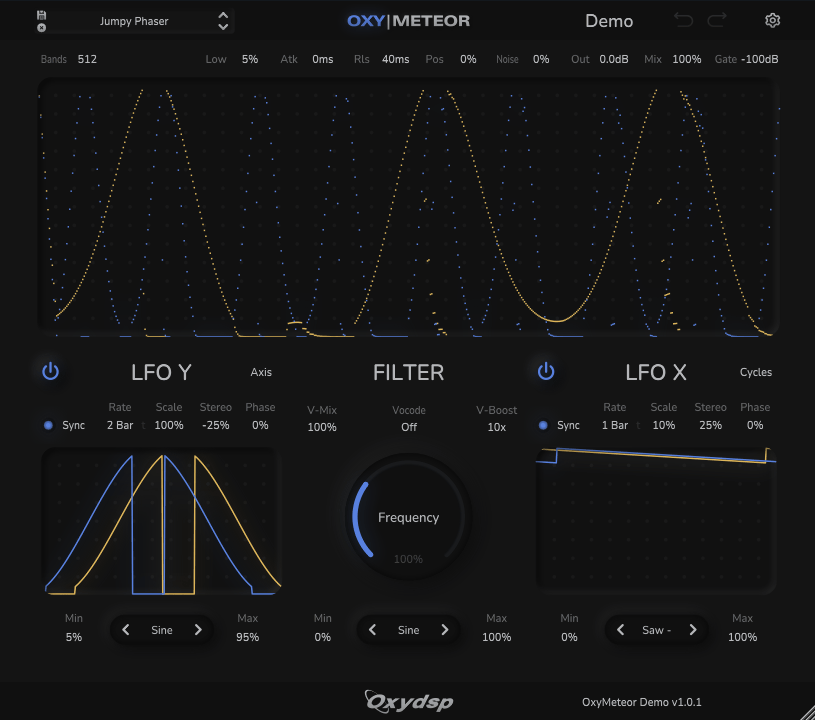Toggle the LFO Y Sync radio dot
The image size is (815, 720).
tap(48, 425)
